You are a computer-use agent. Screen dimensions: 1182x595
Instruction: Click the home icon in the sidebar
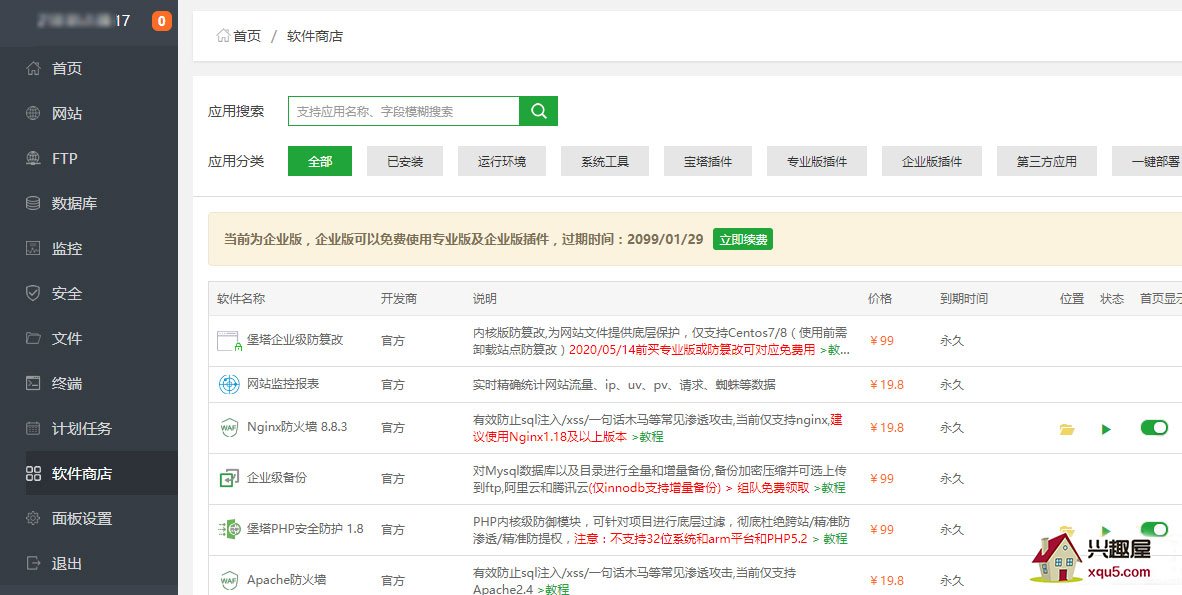click(x=33, y=69)
